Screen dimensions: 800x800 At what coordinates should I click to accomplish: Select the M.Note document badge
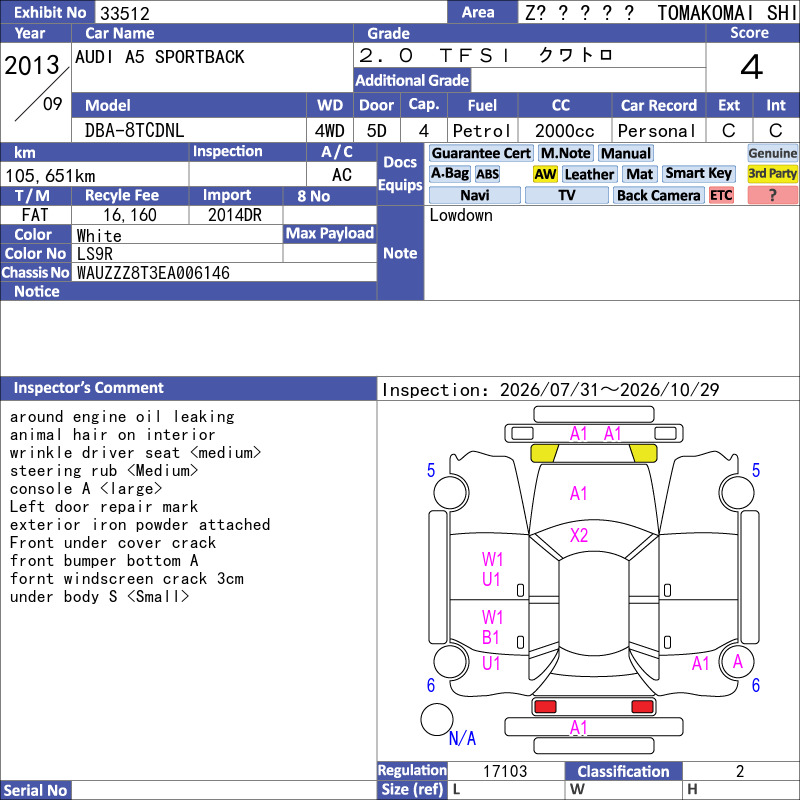tap(565, 153)
